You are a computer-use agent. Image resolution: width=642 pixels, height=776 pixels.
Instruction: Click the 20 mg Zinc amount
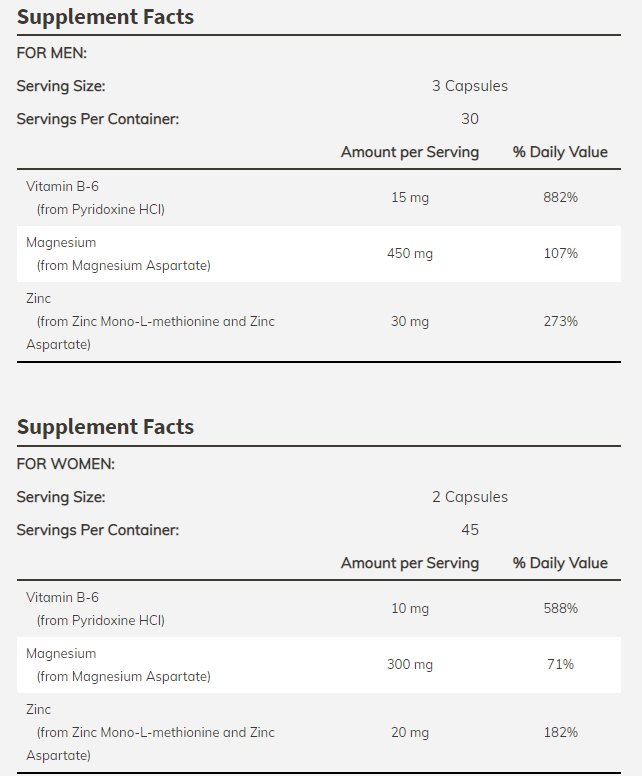tap(410, 732)
